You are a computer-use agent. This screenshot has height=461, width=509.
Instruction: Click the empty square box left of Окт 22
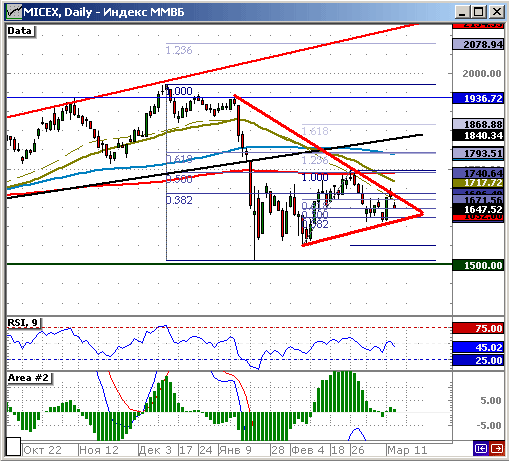(14, 447)
